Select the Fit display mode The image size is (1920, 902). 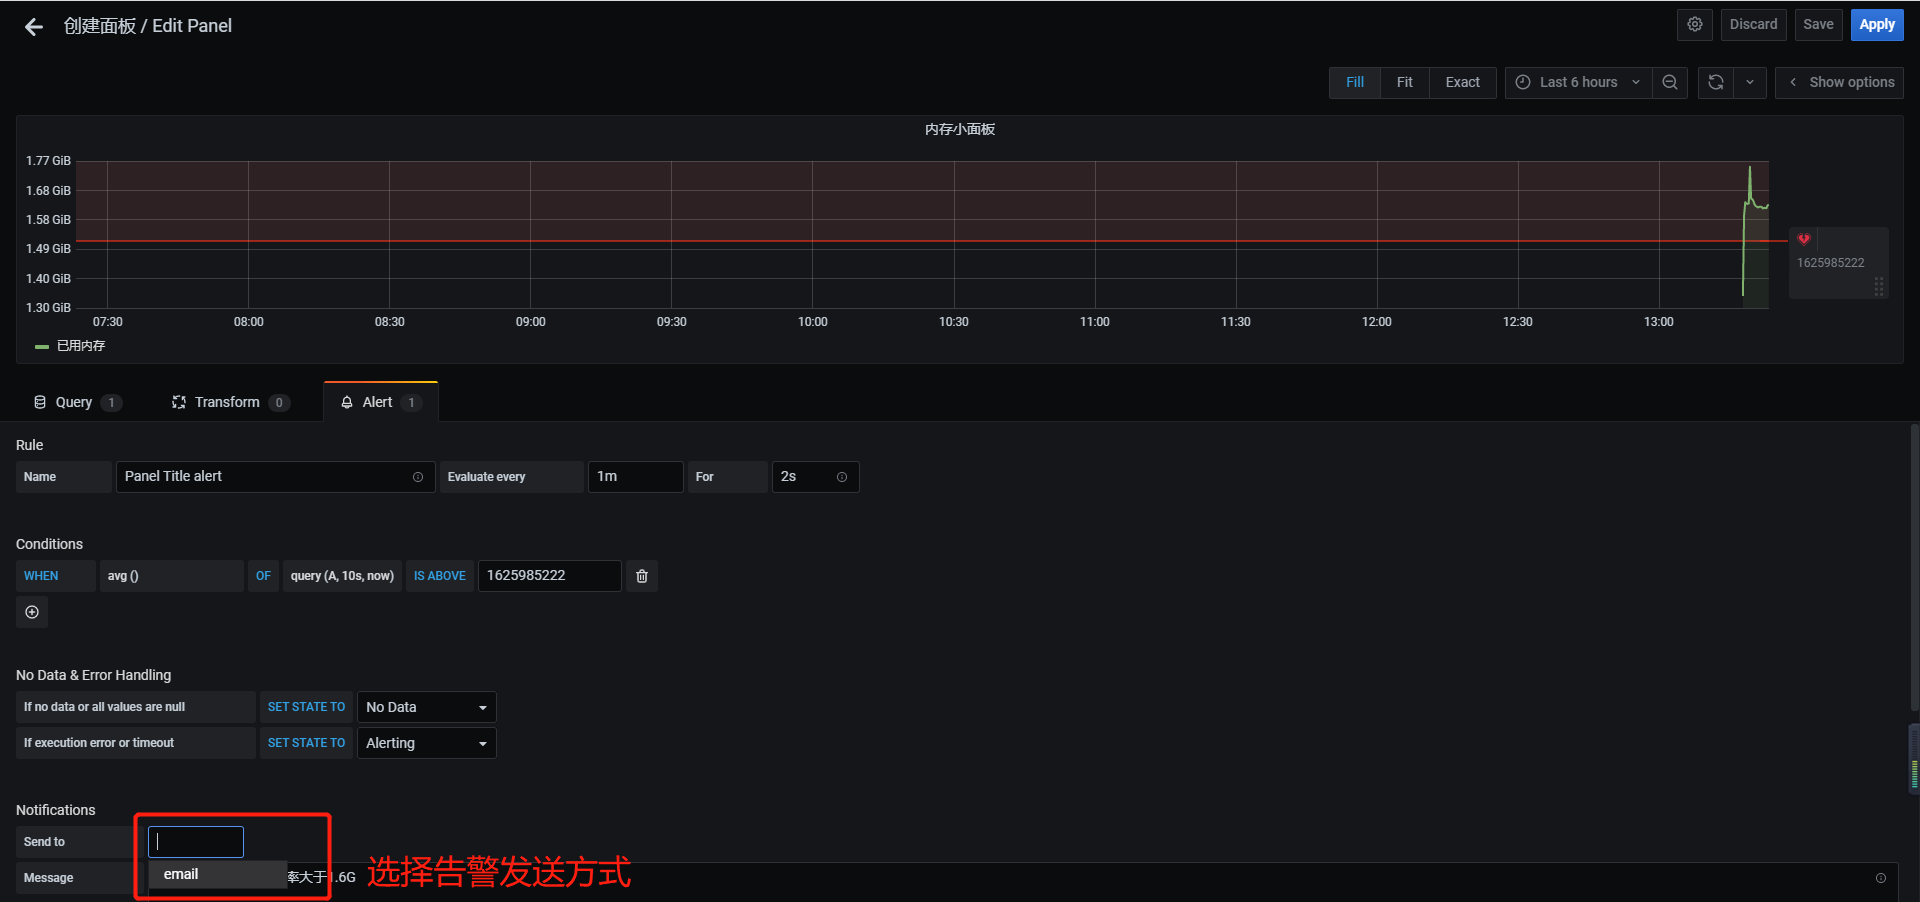1404,83
